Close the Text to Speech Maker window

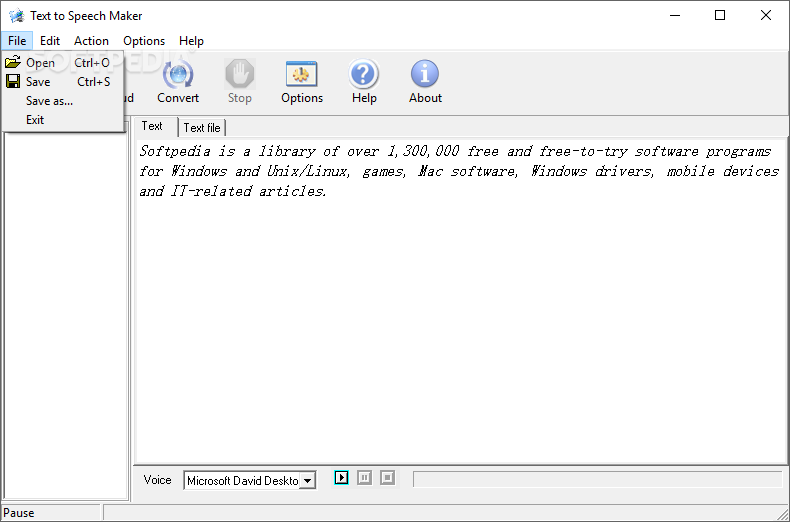[766, 16]
